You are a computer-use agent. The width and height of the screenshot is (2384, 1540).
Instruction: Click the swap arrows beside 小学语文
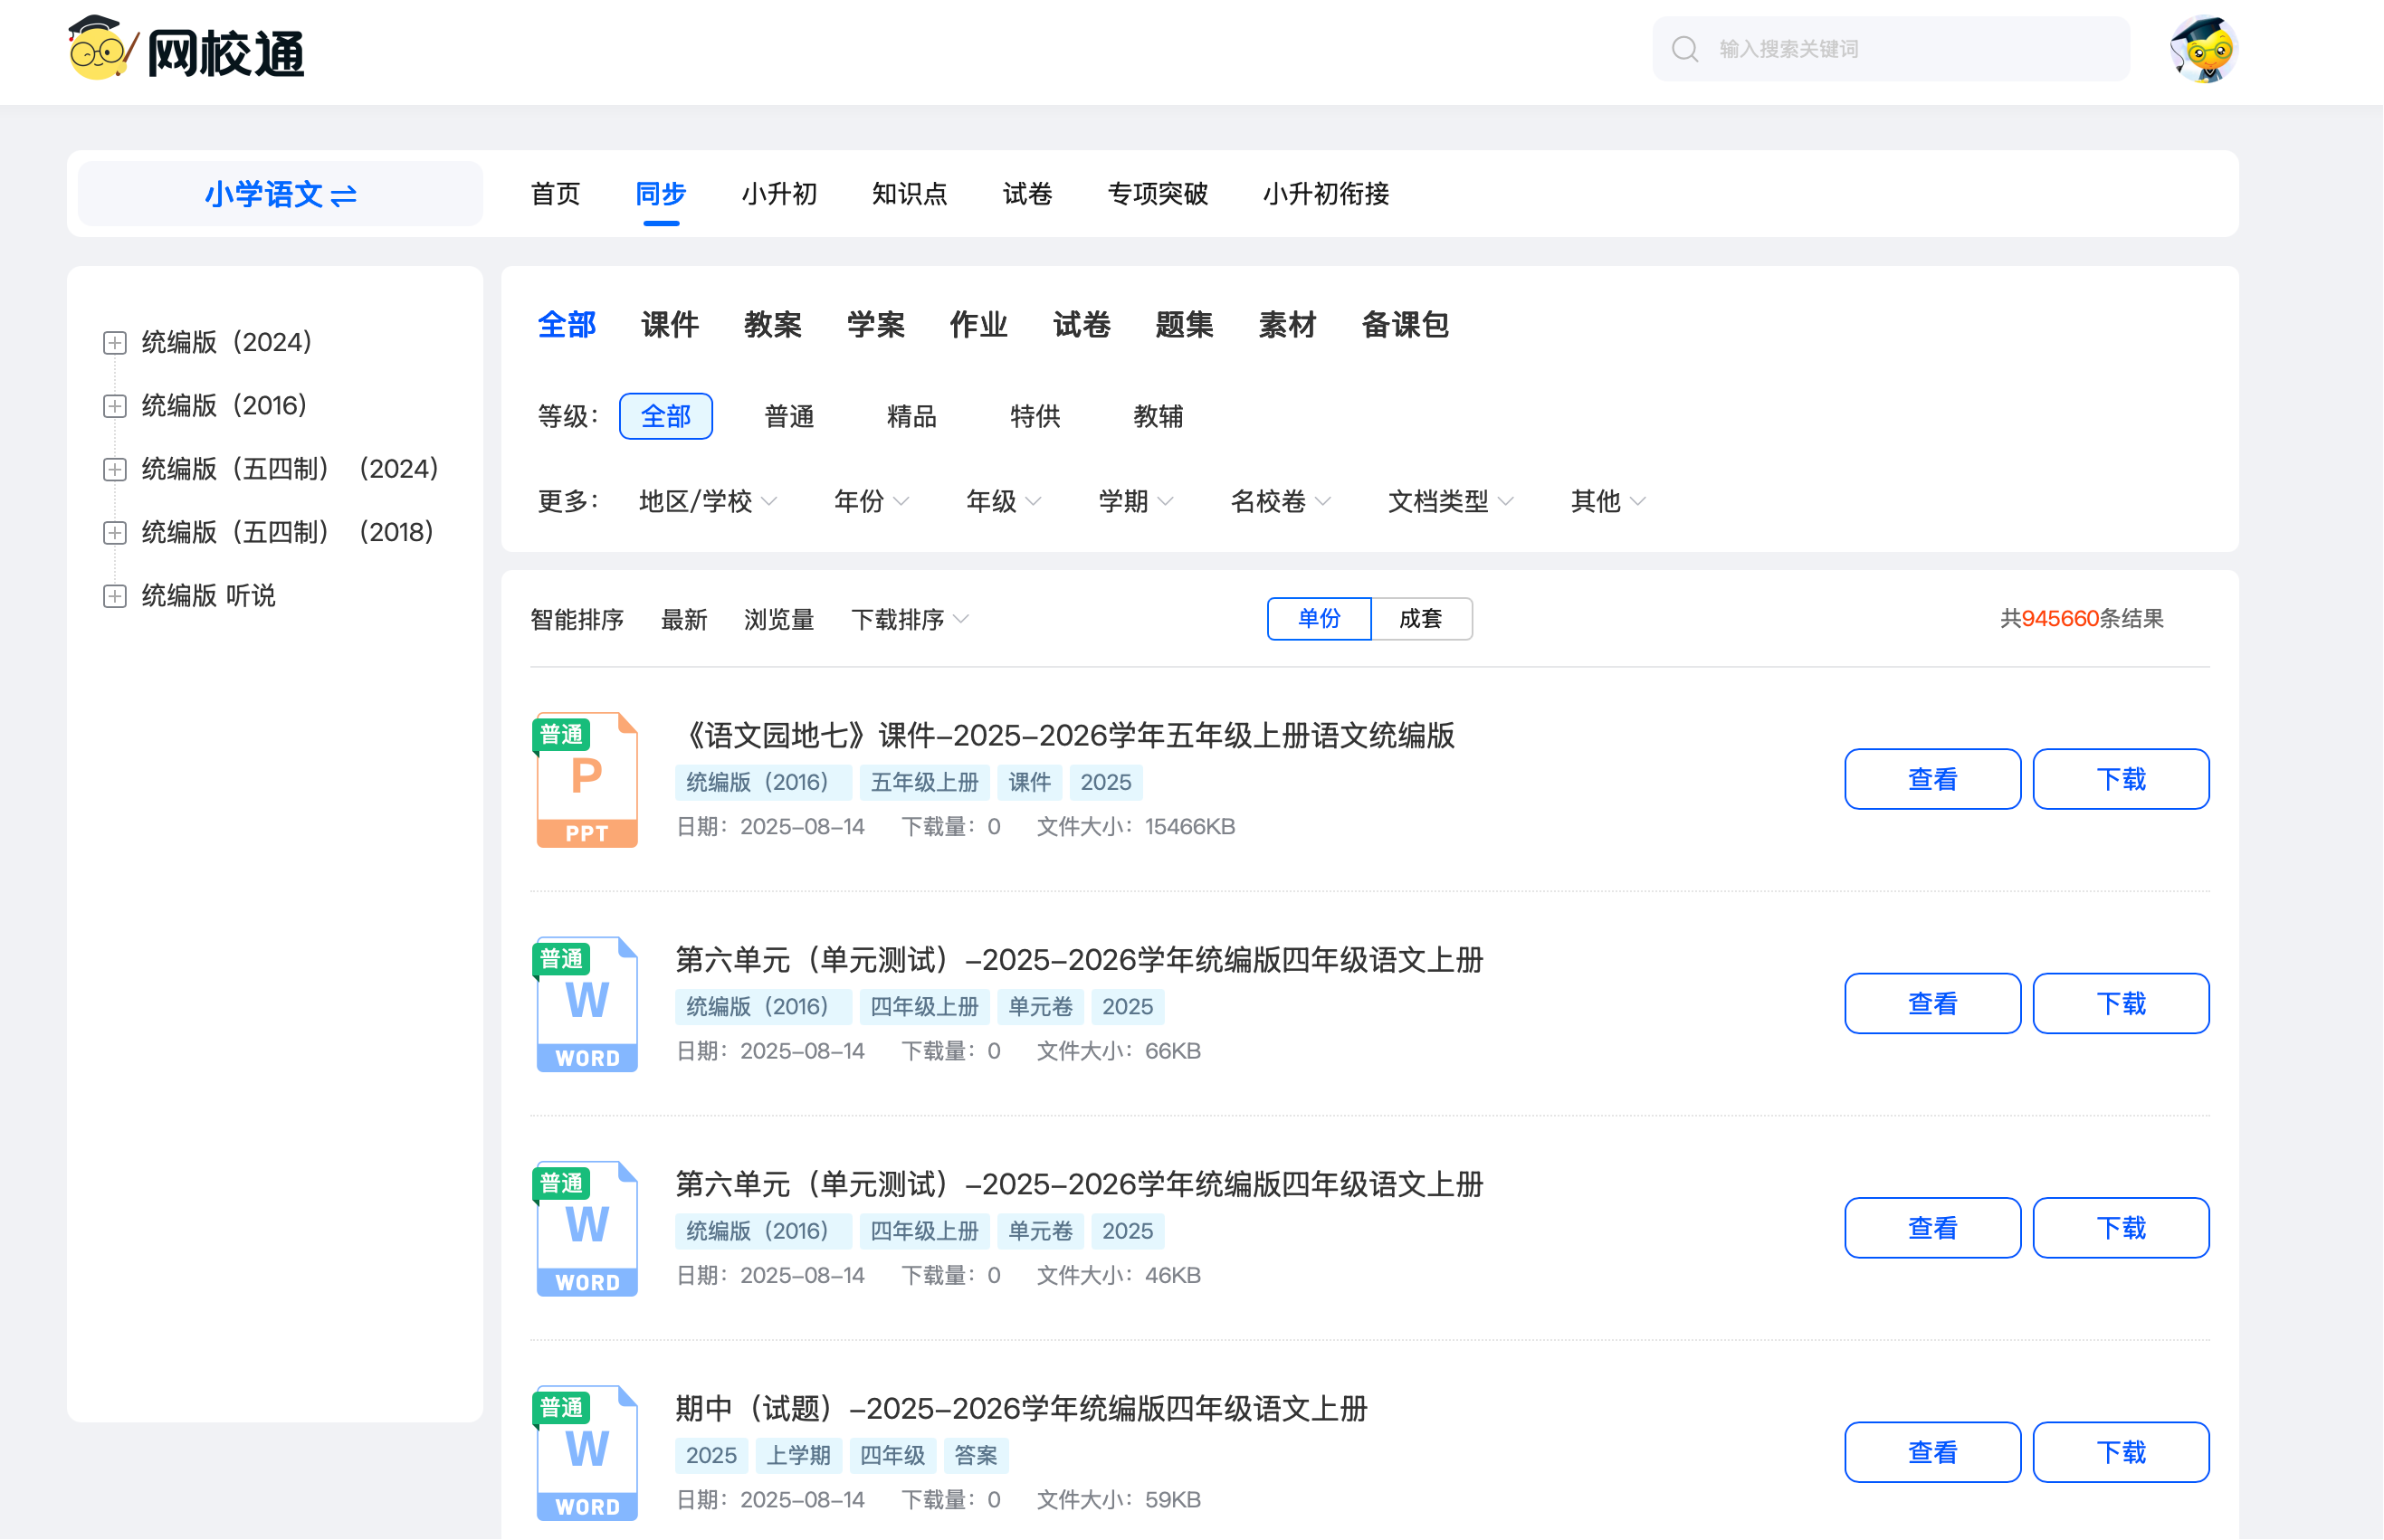pos(344,195)
